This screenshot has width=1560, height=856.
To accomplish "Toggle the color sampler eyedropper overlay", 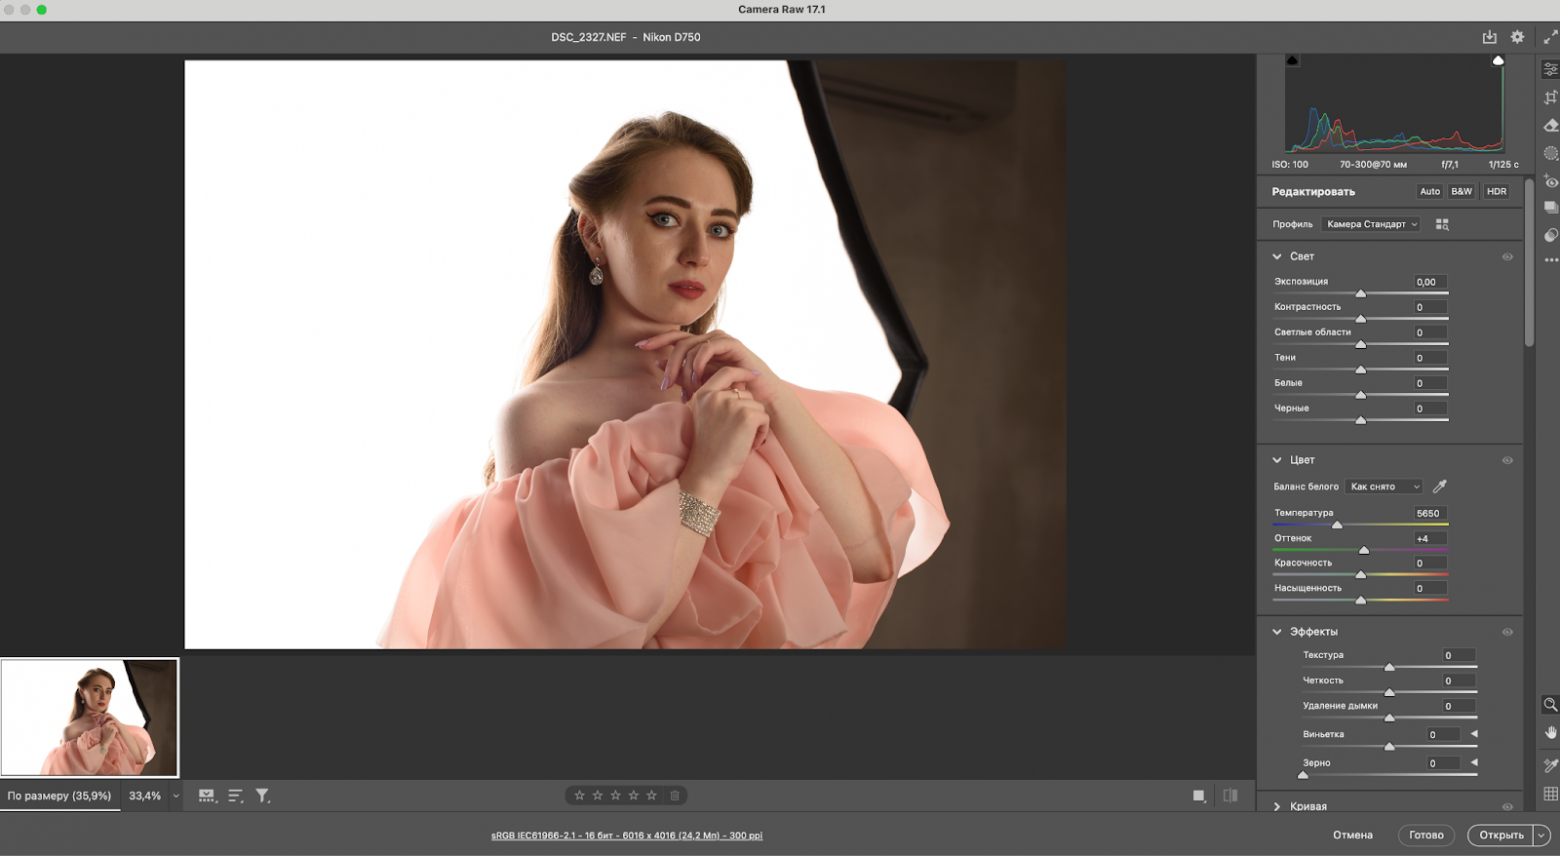I will 1550,765.
